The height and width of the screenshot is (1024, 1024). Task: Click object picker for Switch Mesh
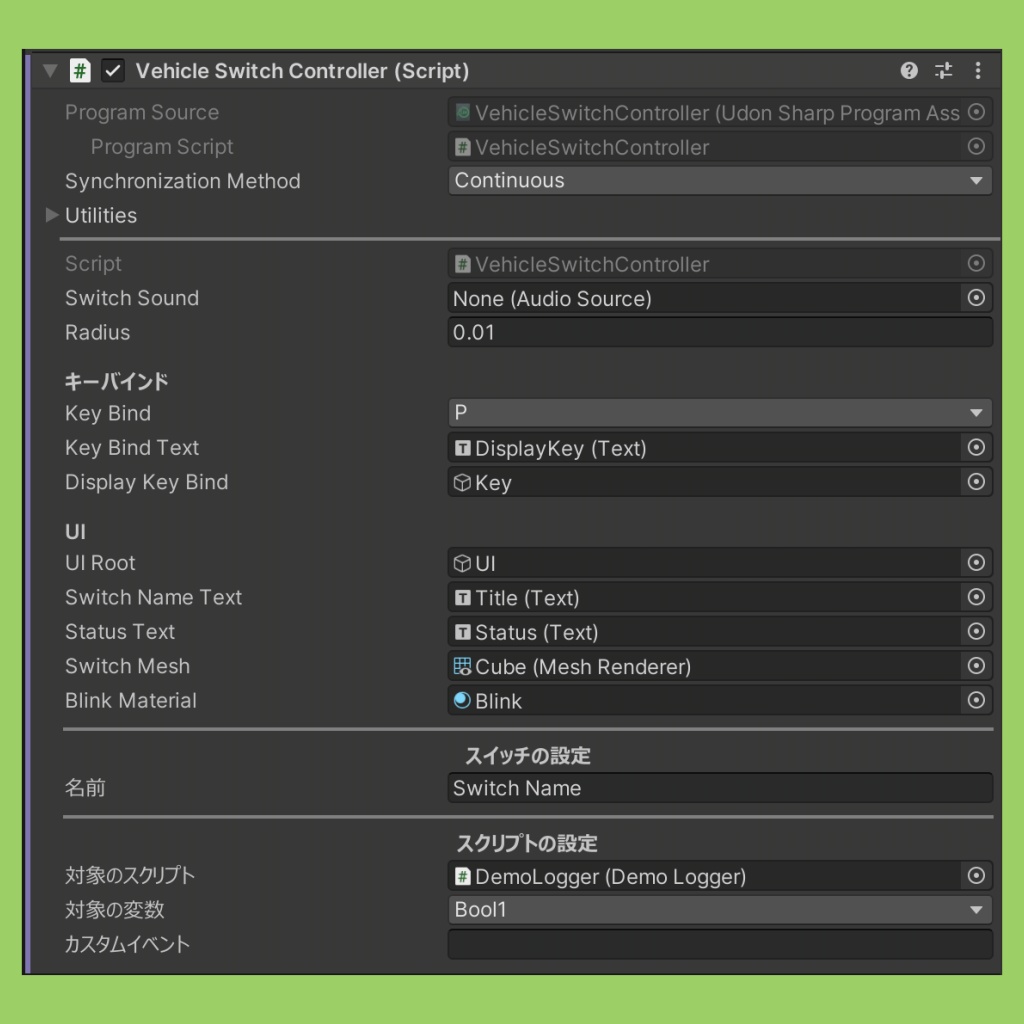tap(976, 666)
